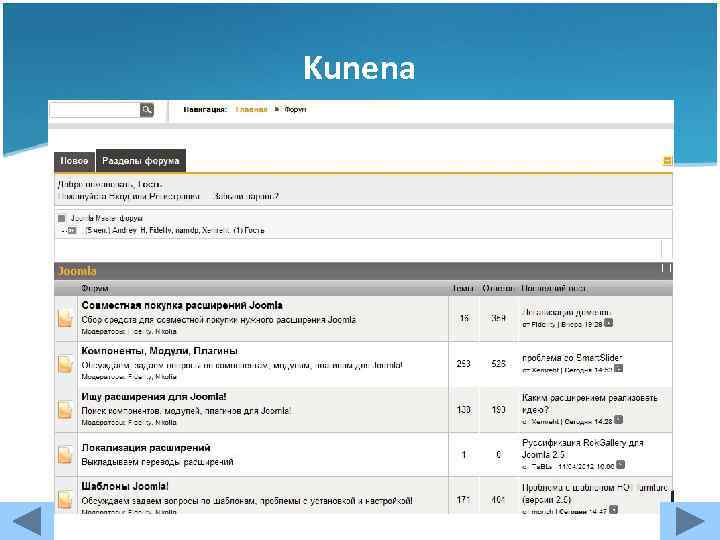Click the Форум breadcrumb item

pos(295,109)
